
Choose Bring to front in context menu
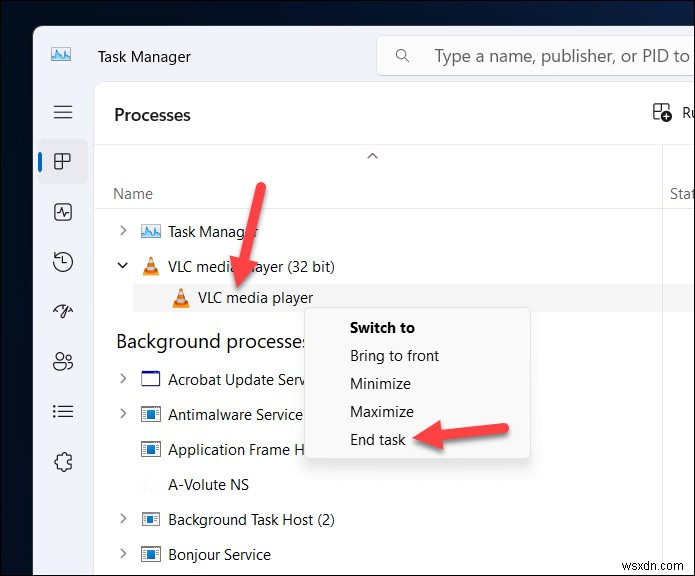394,356
